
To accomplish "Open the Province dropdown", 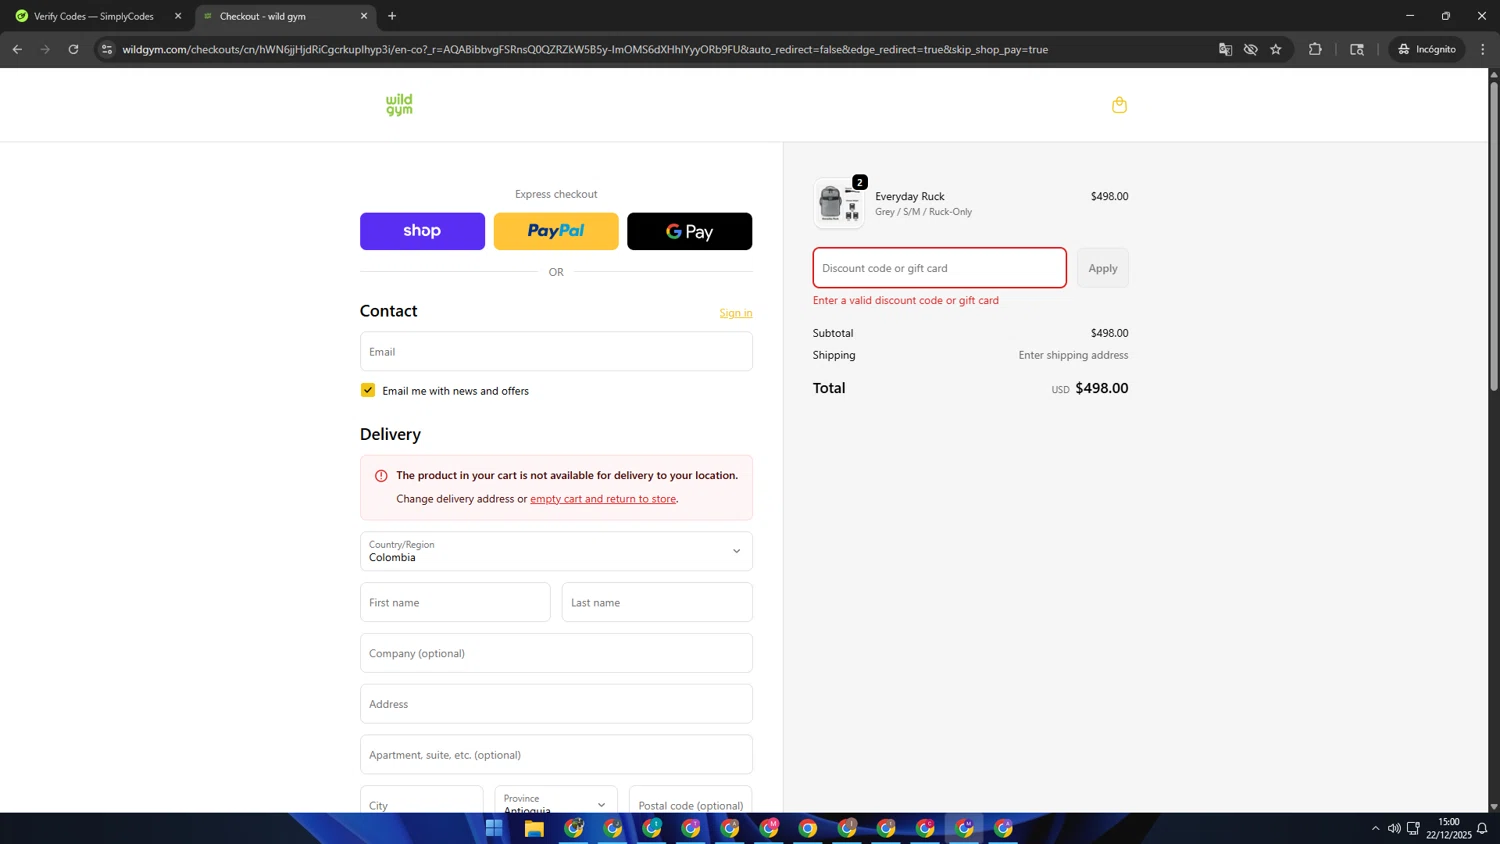I will pos(556,800).
